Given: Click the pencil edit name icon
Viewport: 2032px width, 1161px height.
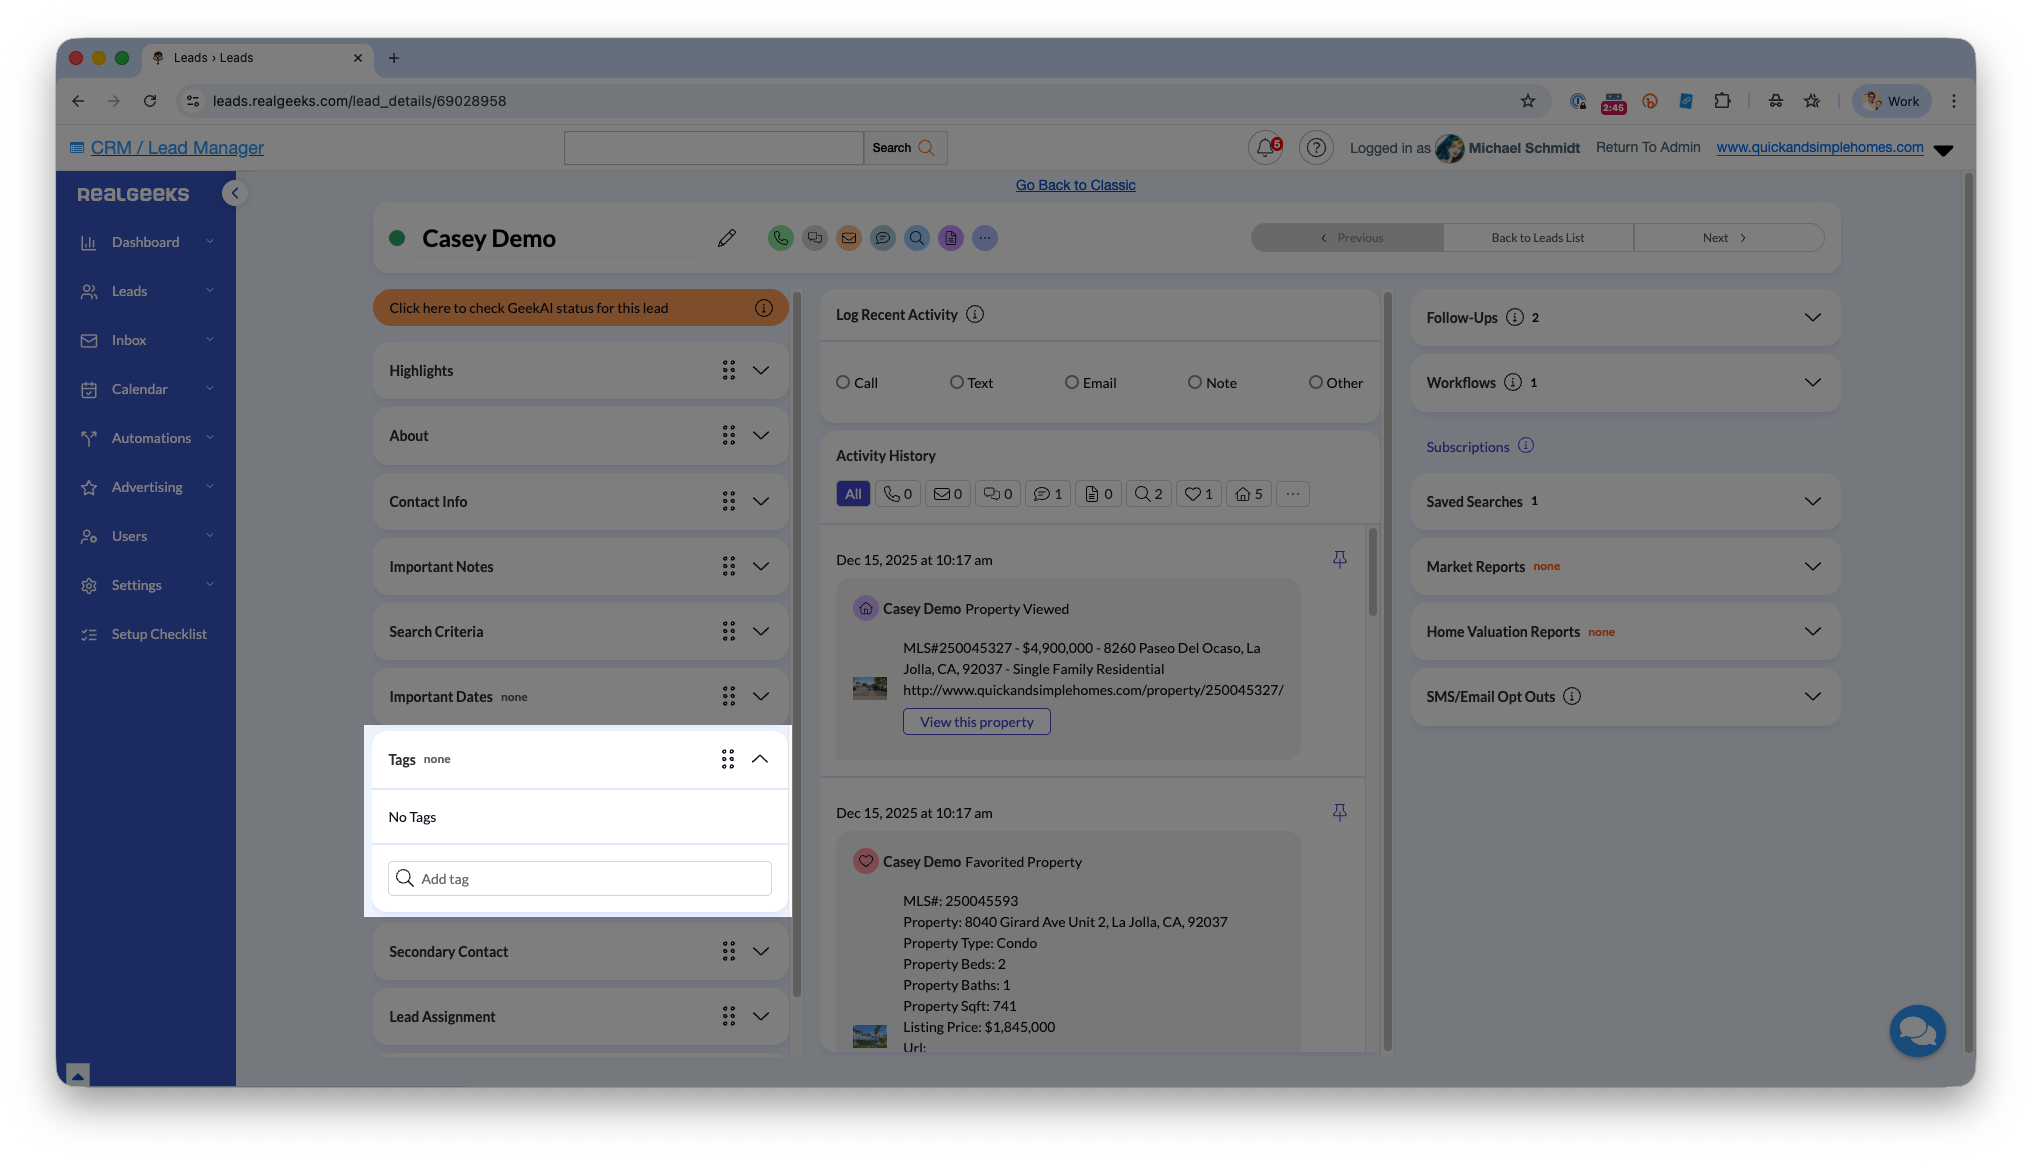Looking at the screenshot, I should tap(727, 238).
